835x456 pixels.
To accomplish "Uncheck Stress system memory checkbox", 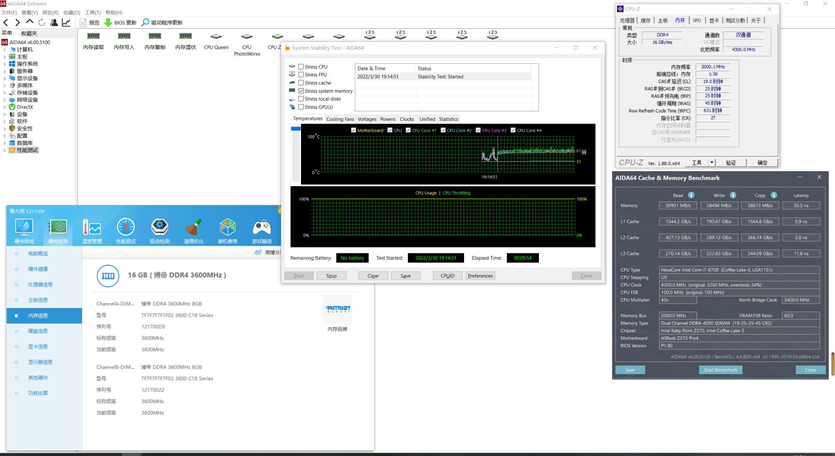I will (301, 91).
